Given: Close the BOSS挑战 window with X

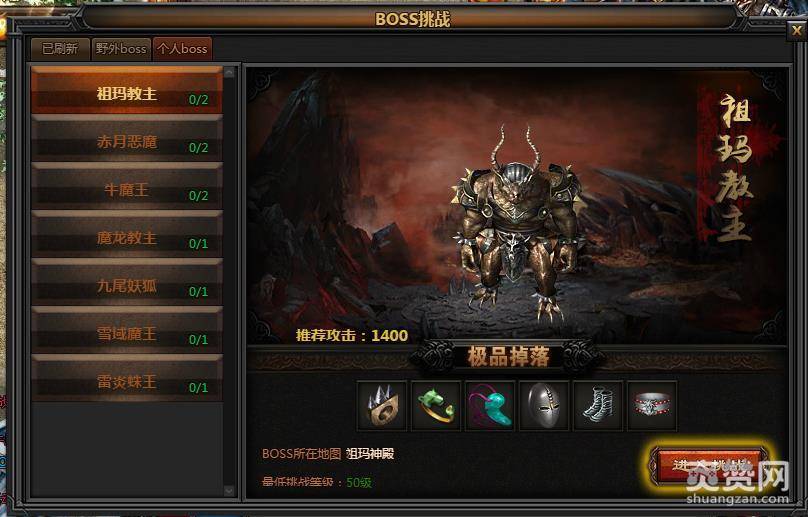Looking at the screenshot, I should coord(796,31).
